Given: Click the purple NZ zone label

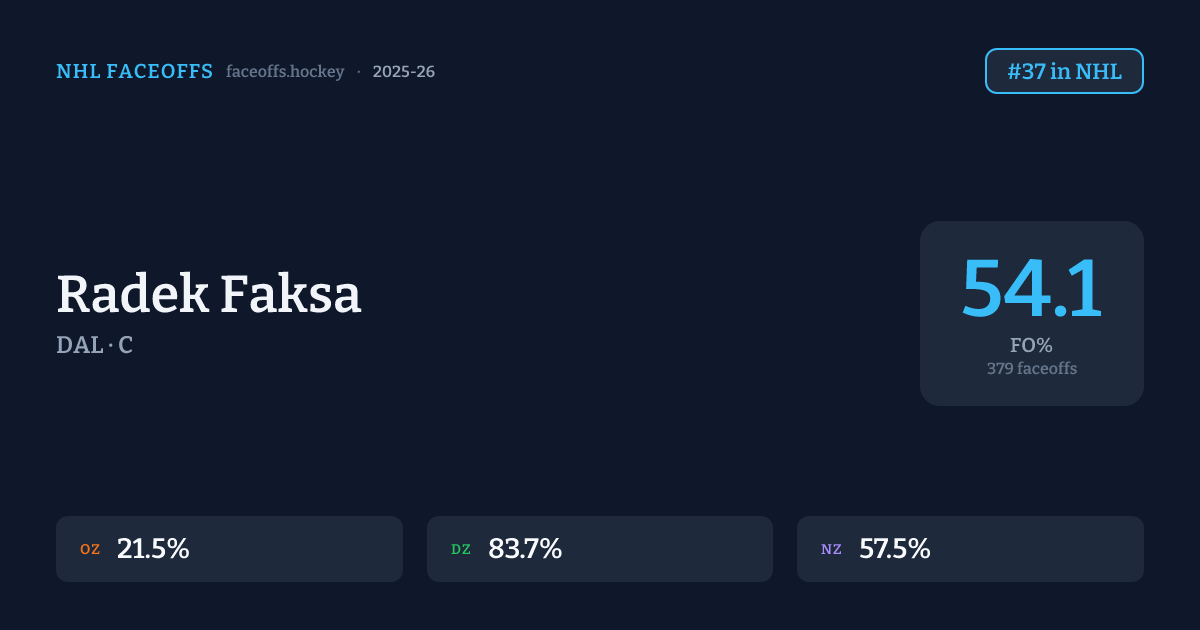Looking at the screenshot, I should point(831,549).
